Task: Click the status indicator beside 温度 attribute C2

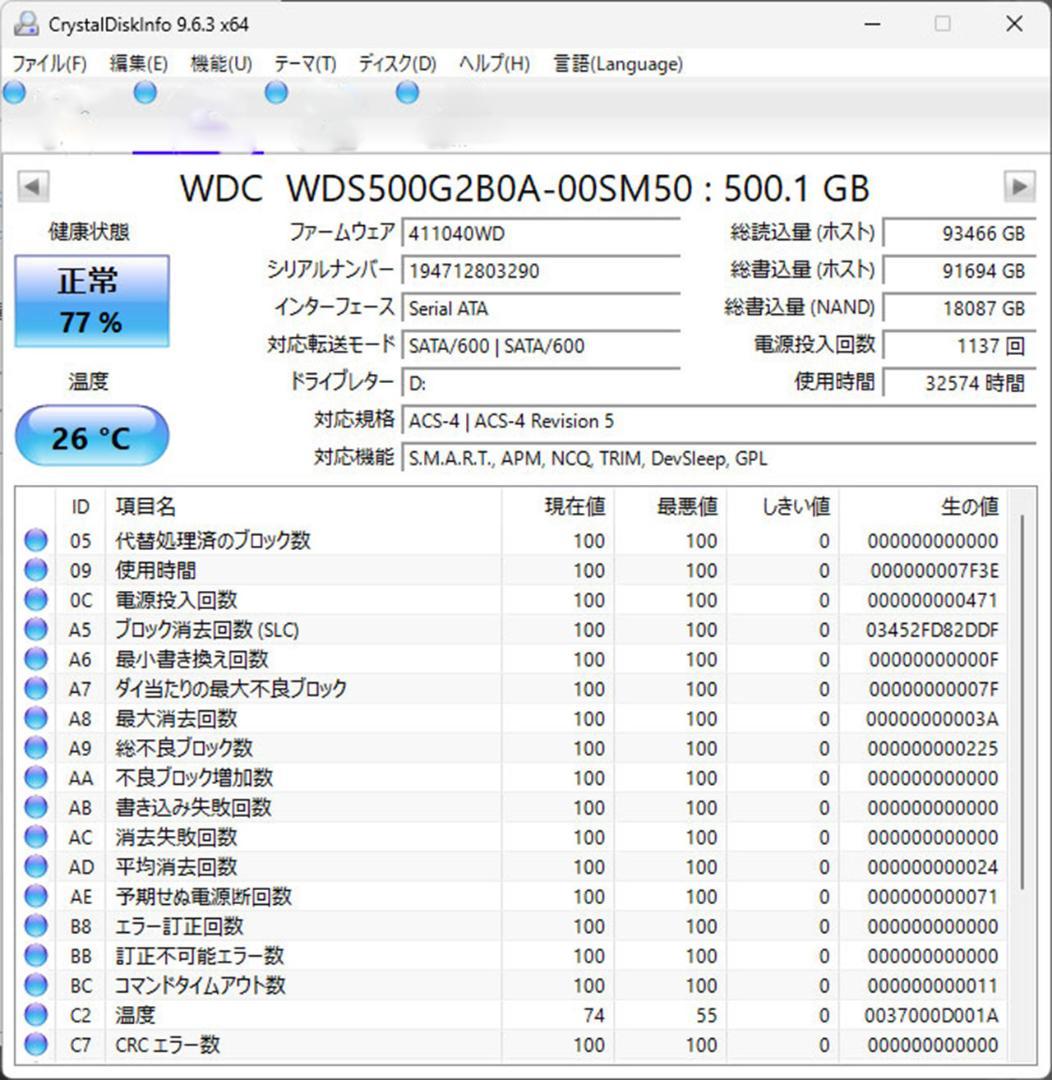Action: [35, 1015]
